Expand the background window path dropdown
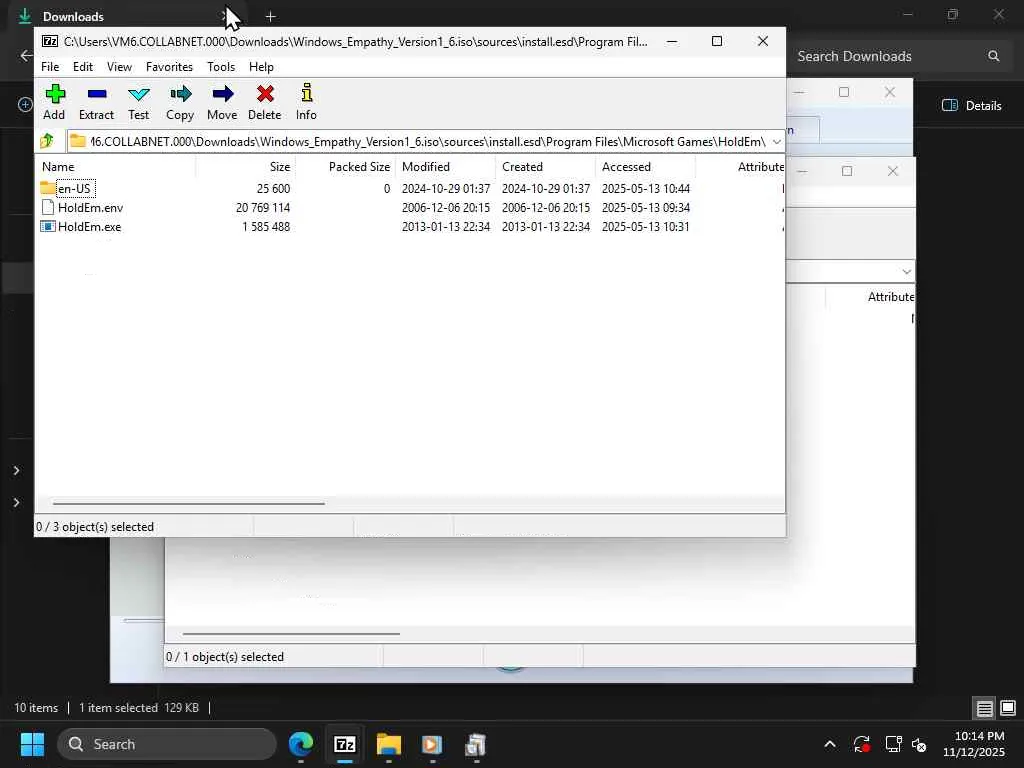 click(906, 272)
